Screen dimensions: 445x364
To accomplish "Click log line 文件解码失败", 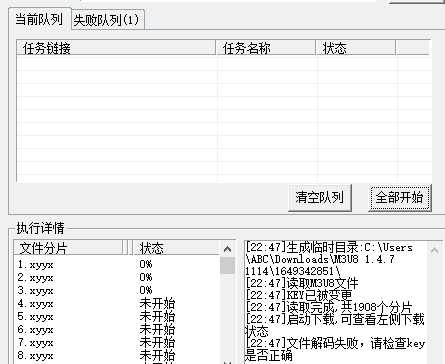I will [x=335, y=349].
